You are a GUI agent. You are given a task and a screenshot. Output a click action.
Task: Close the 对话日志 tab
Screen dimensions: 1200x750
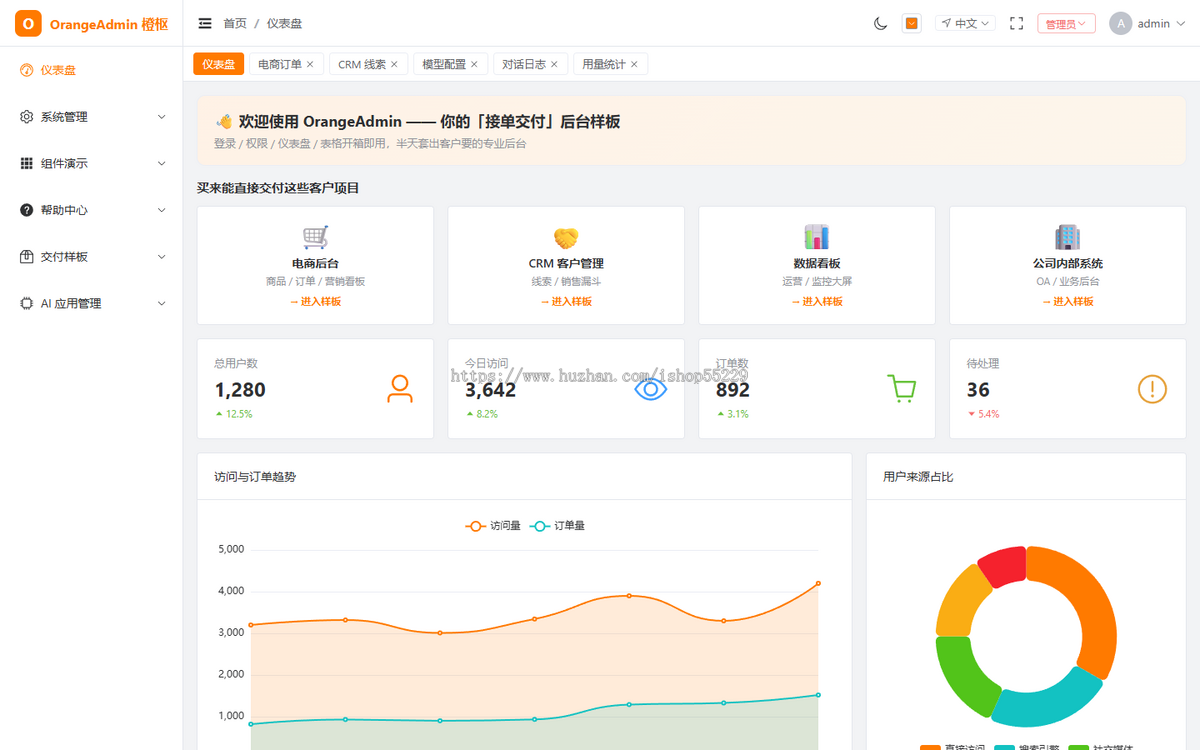coord(554,64)
